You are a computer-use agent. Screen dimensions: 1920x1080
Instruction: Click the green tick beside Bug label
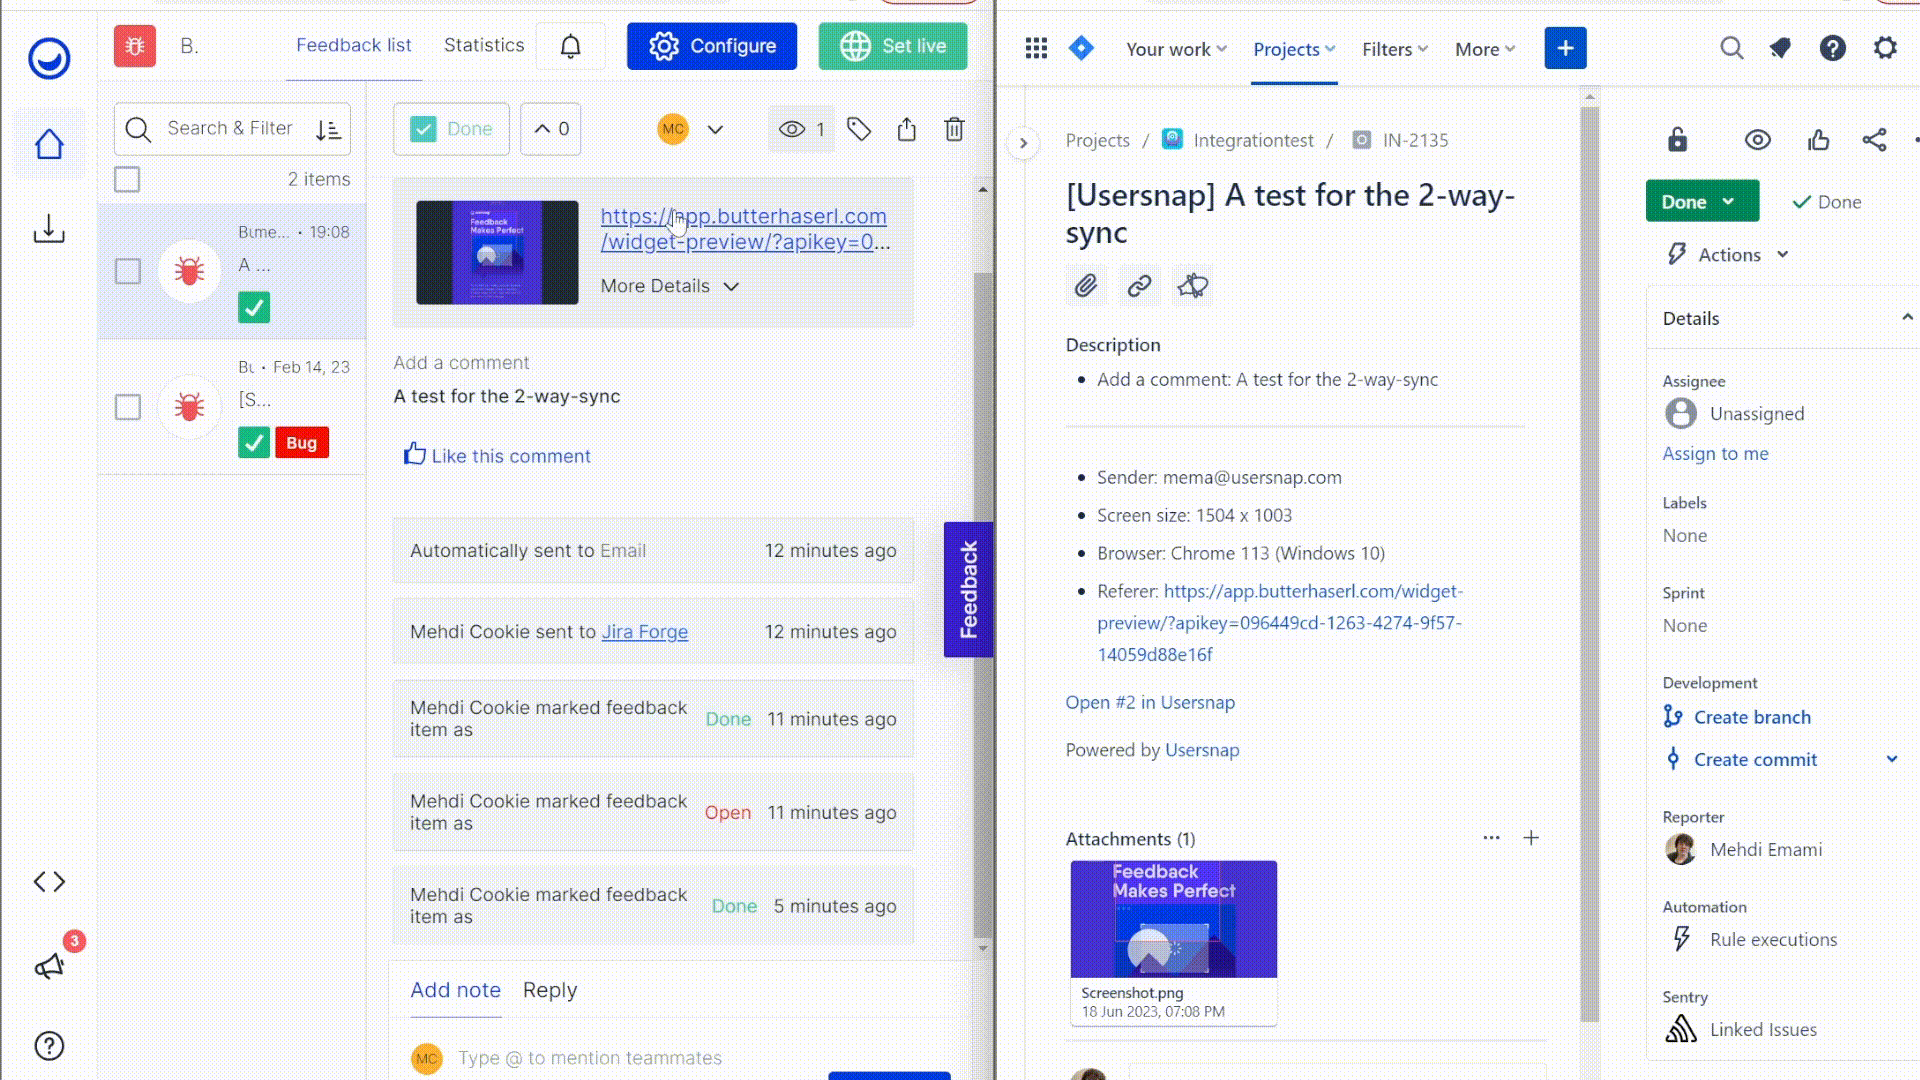click(254, 442)
